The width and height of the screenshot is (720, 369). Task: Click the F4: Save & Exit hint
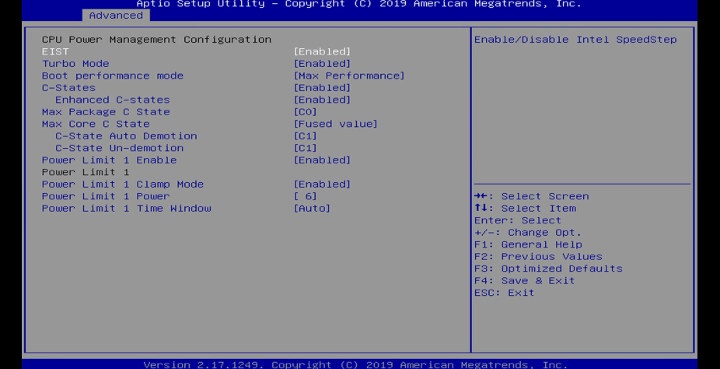[x=524, y=280]
